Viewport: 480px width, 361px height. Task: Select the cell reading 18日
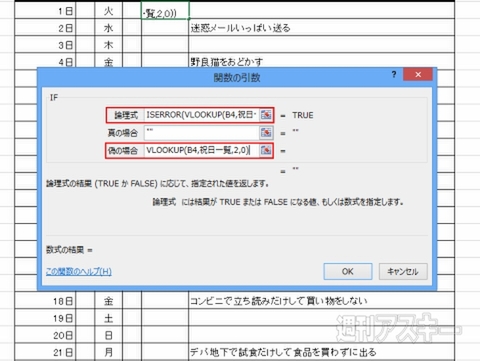(x=45, y=301)
